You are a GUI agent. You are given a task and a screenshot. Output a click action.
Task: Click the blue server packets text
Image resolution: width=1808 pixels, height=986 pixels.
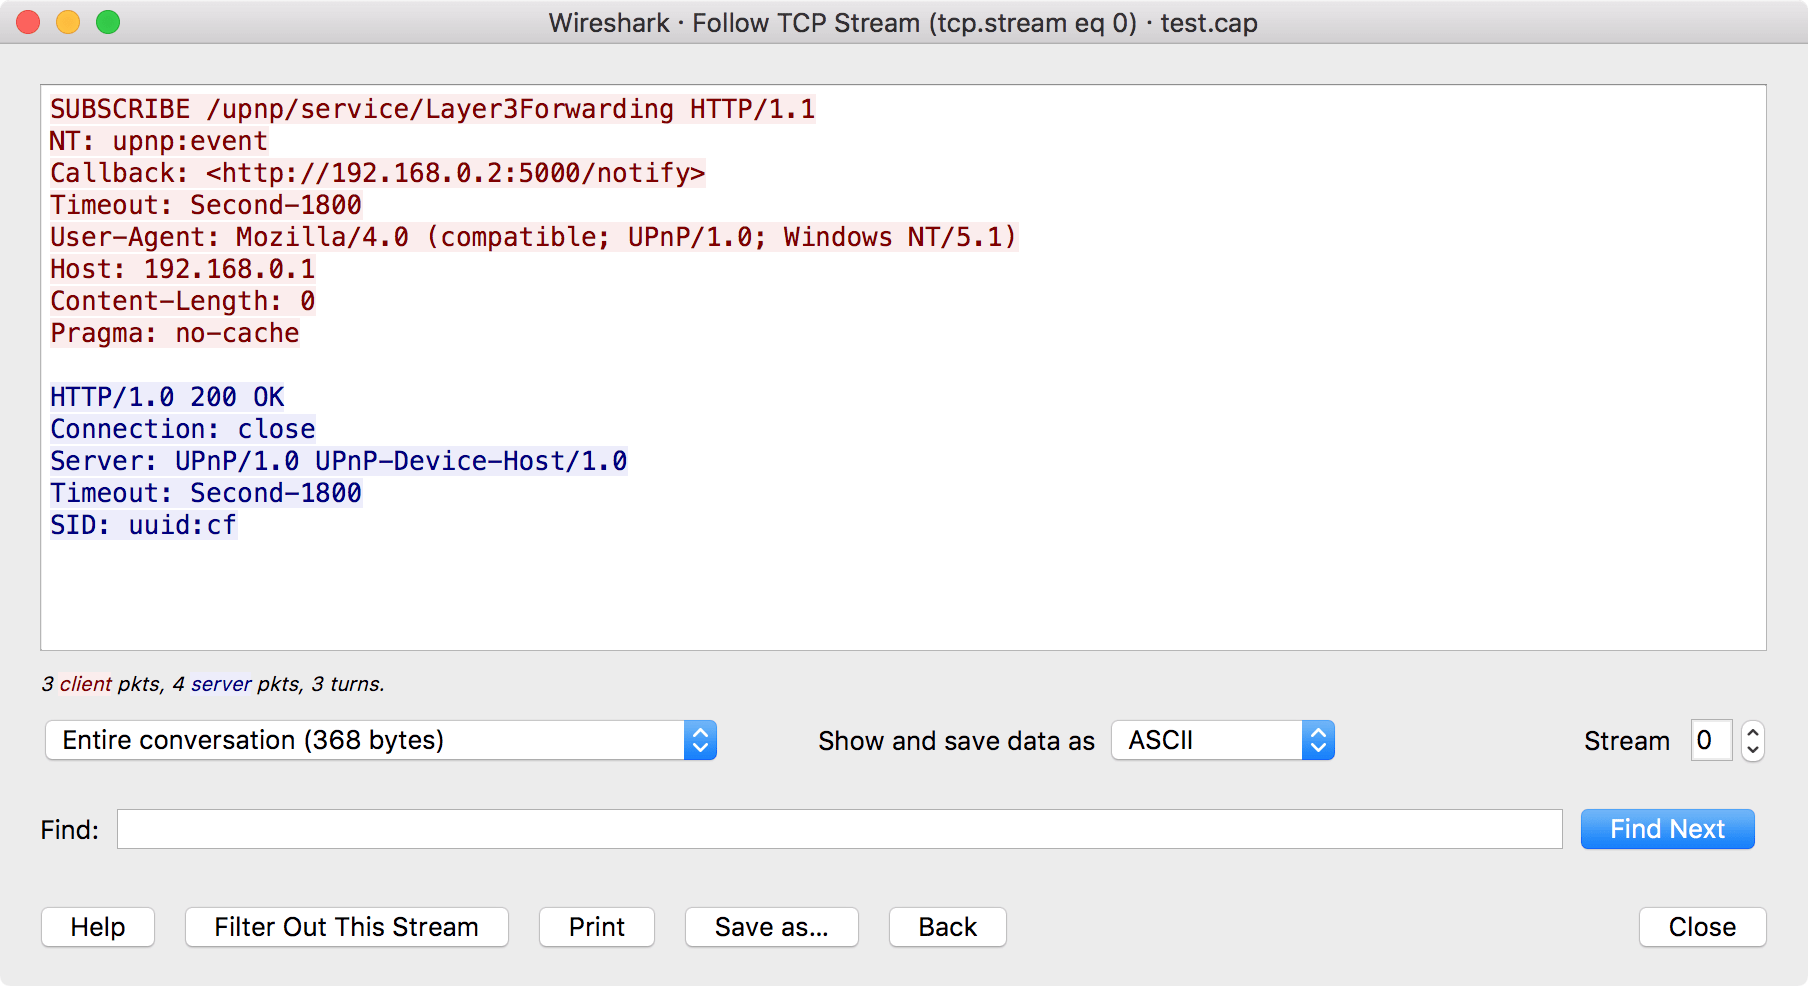(222, 684)
